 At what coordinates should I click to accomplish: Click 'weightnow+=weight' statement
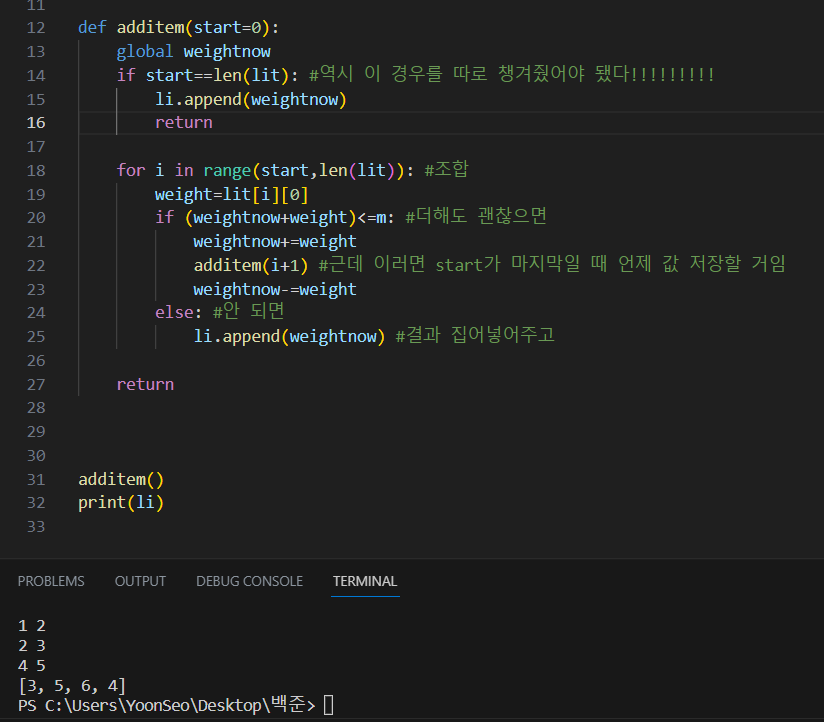[275, 242]
